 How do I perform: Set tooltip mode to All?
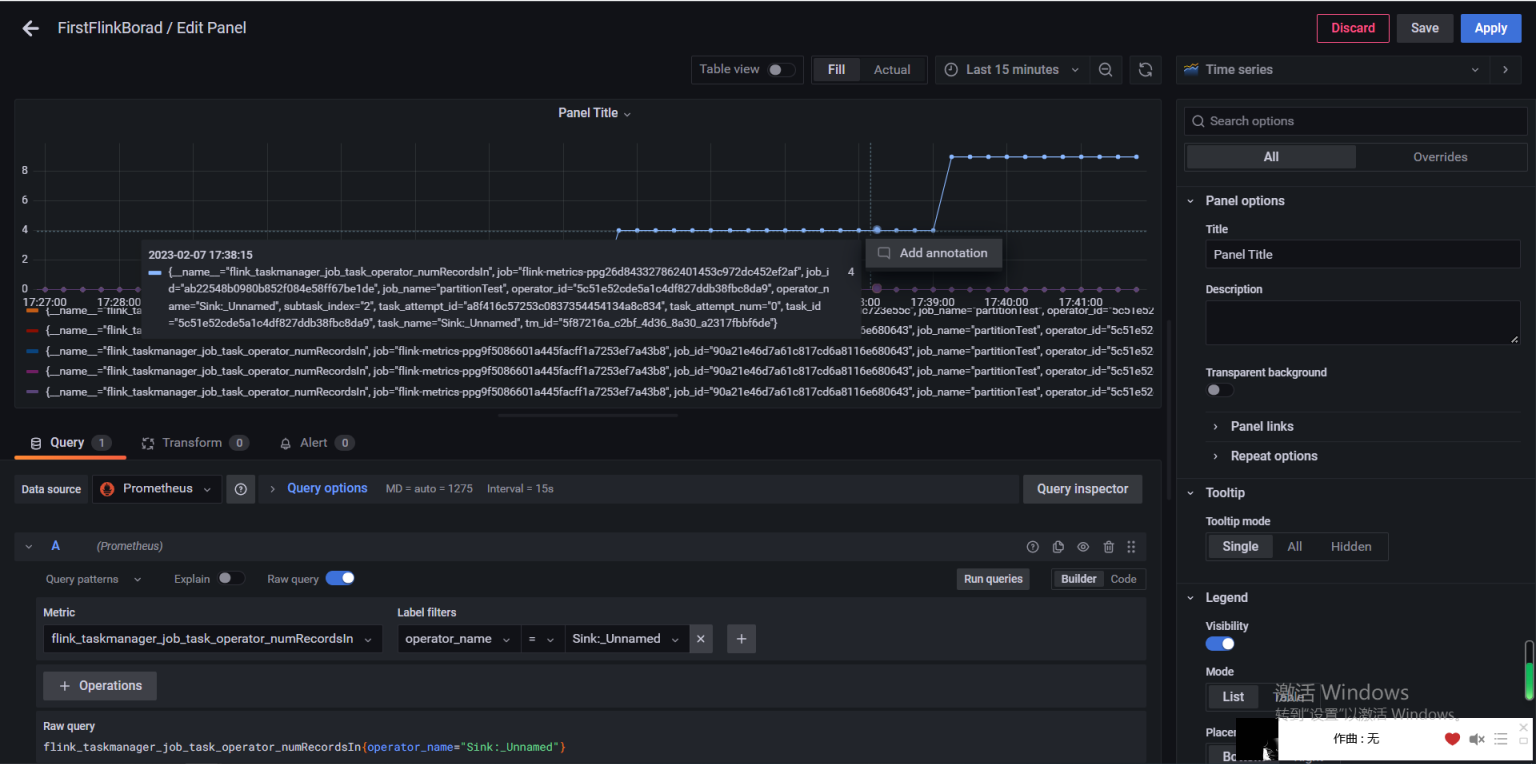pyautogui.click(x=1295, y=547)
